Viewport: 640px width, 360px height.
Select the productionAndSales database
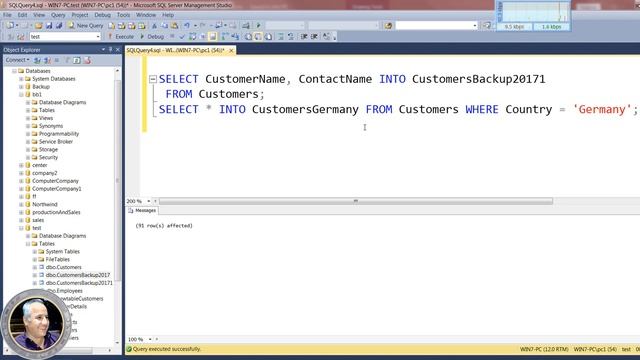(56, 212)
